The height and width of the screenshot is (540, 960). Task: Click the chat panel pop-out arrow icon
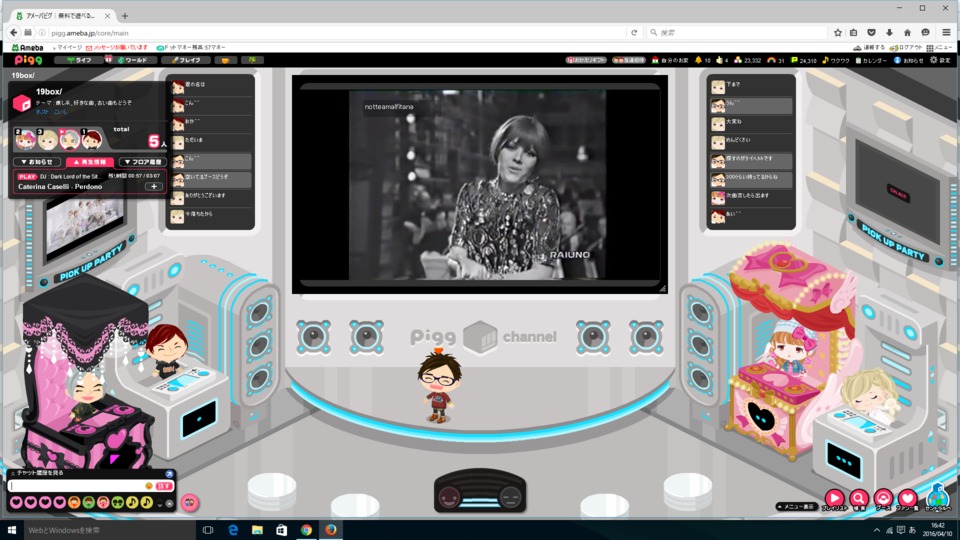tap(169, 473)
